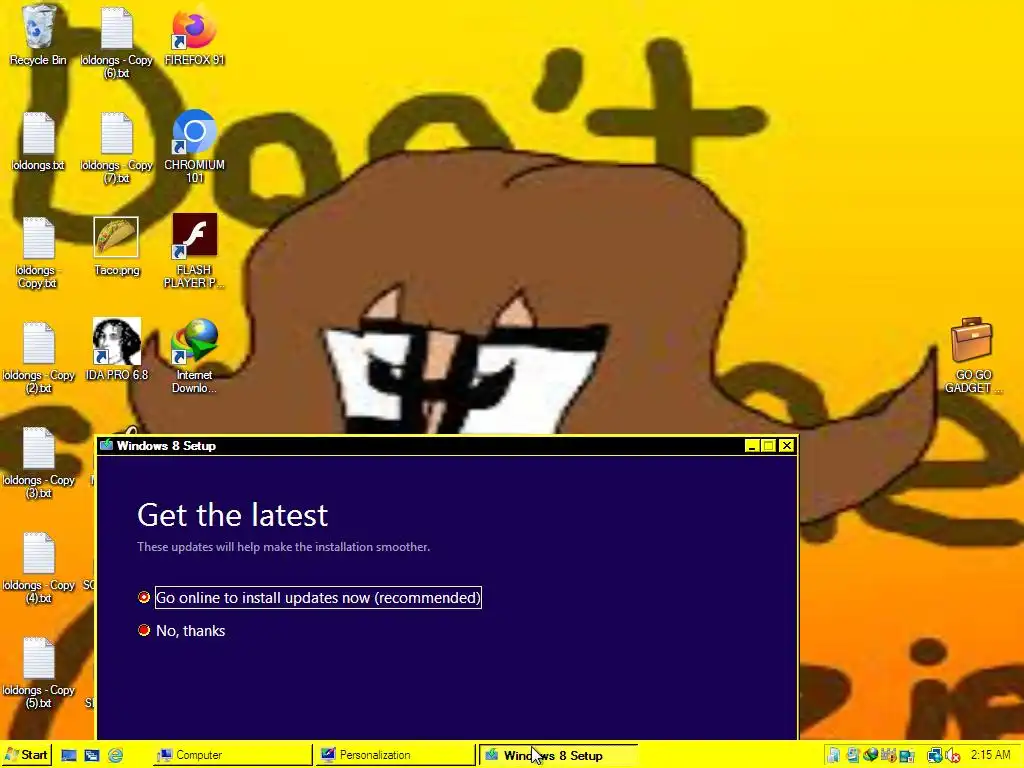1024x768 pixels.
Task: Maximize the Windows 8 Setup window
Action: (769, 446)
